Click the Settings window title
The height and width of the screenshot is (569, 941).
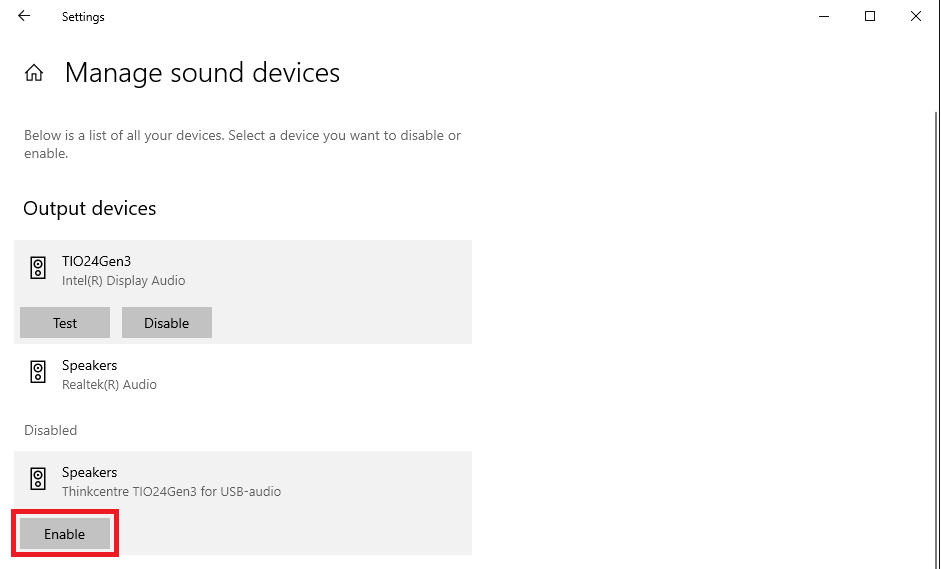pyautogui.click(x=83, y=17)
